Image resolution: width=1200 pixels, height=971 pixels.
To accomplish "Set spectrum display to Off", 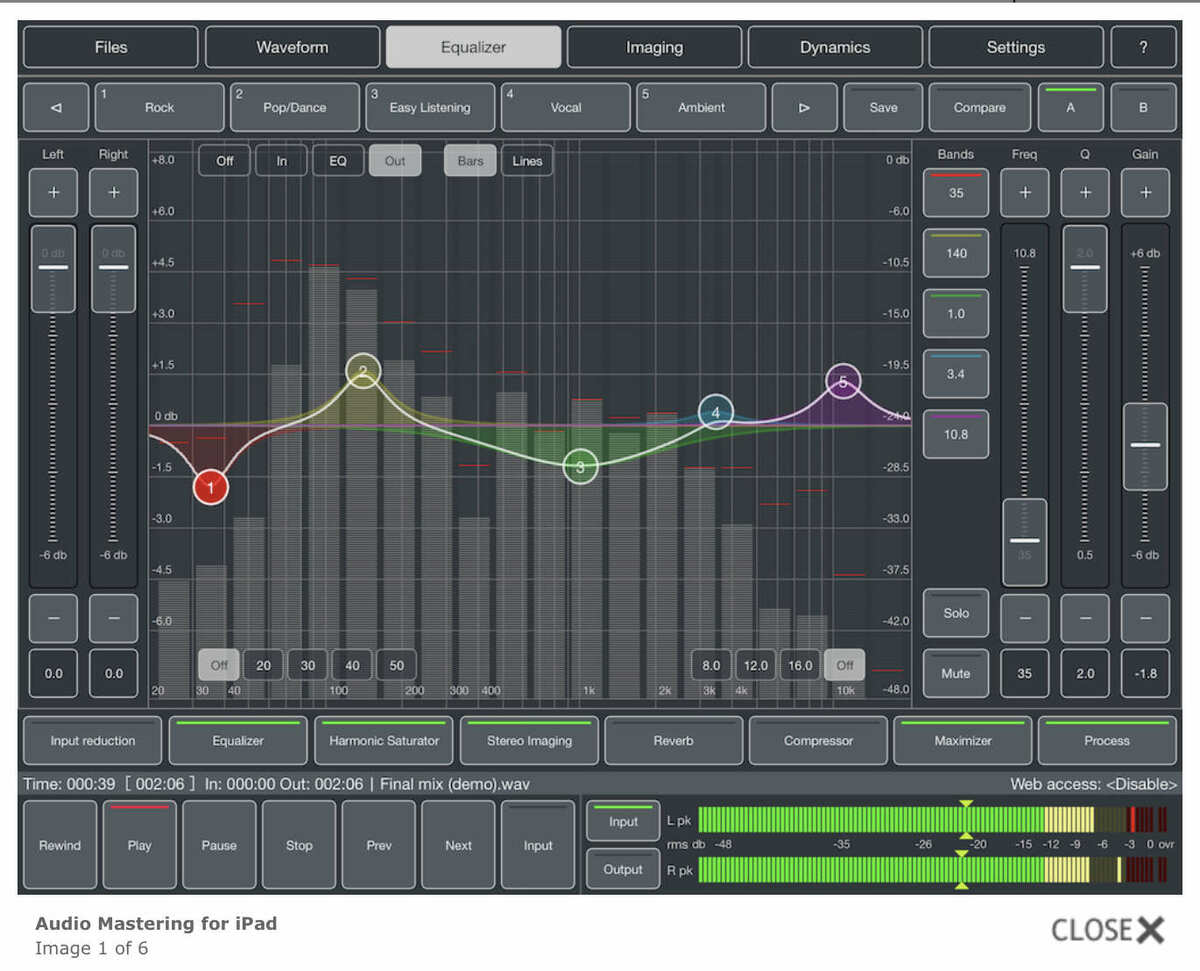I will tap(225, 160).
